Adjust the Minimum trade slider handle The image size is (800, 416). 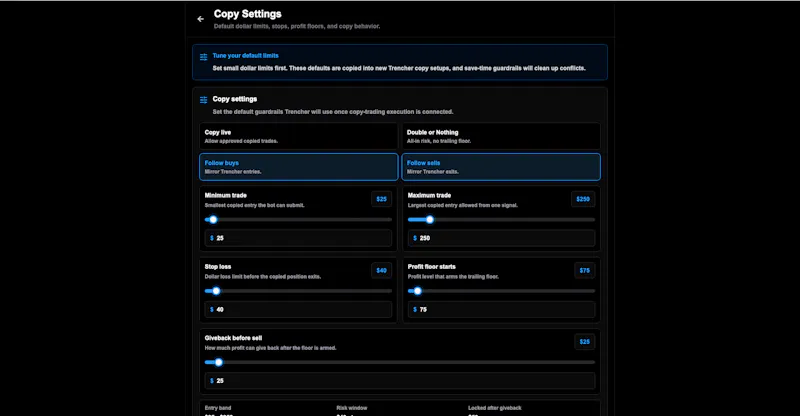(213, 219)
